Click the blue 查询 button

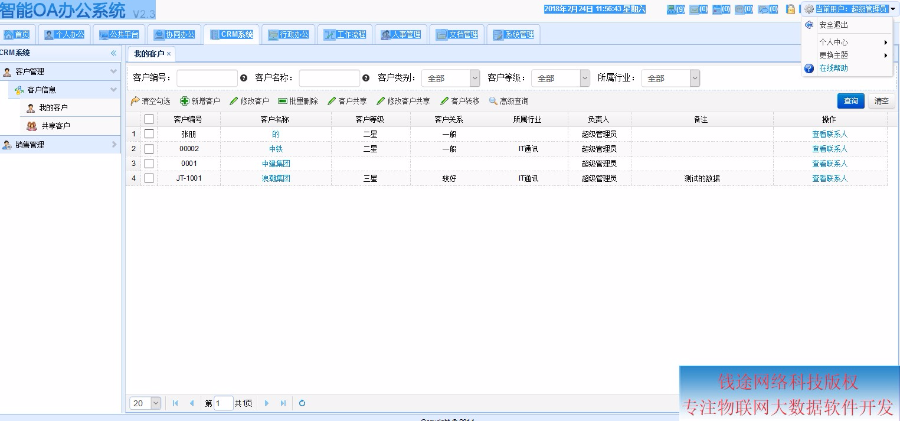[851, 101]
